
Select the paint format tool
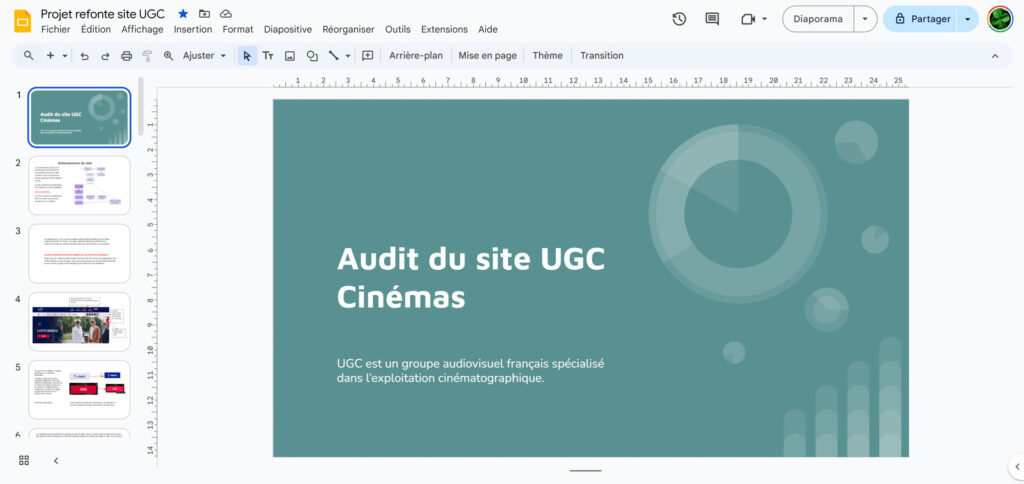pos(147,56)
